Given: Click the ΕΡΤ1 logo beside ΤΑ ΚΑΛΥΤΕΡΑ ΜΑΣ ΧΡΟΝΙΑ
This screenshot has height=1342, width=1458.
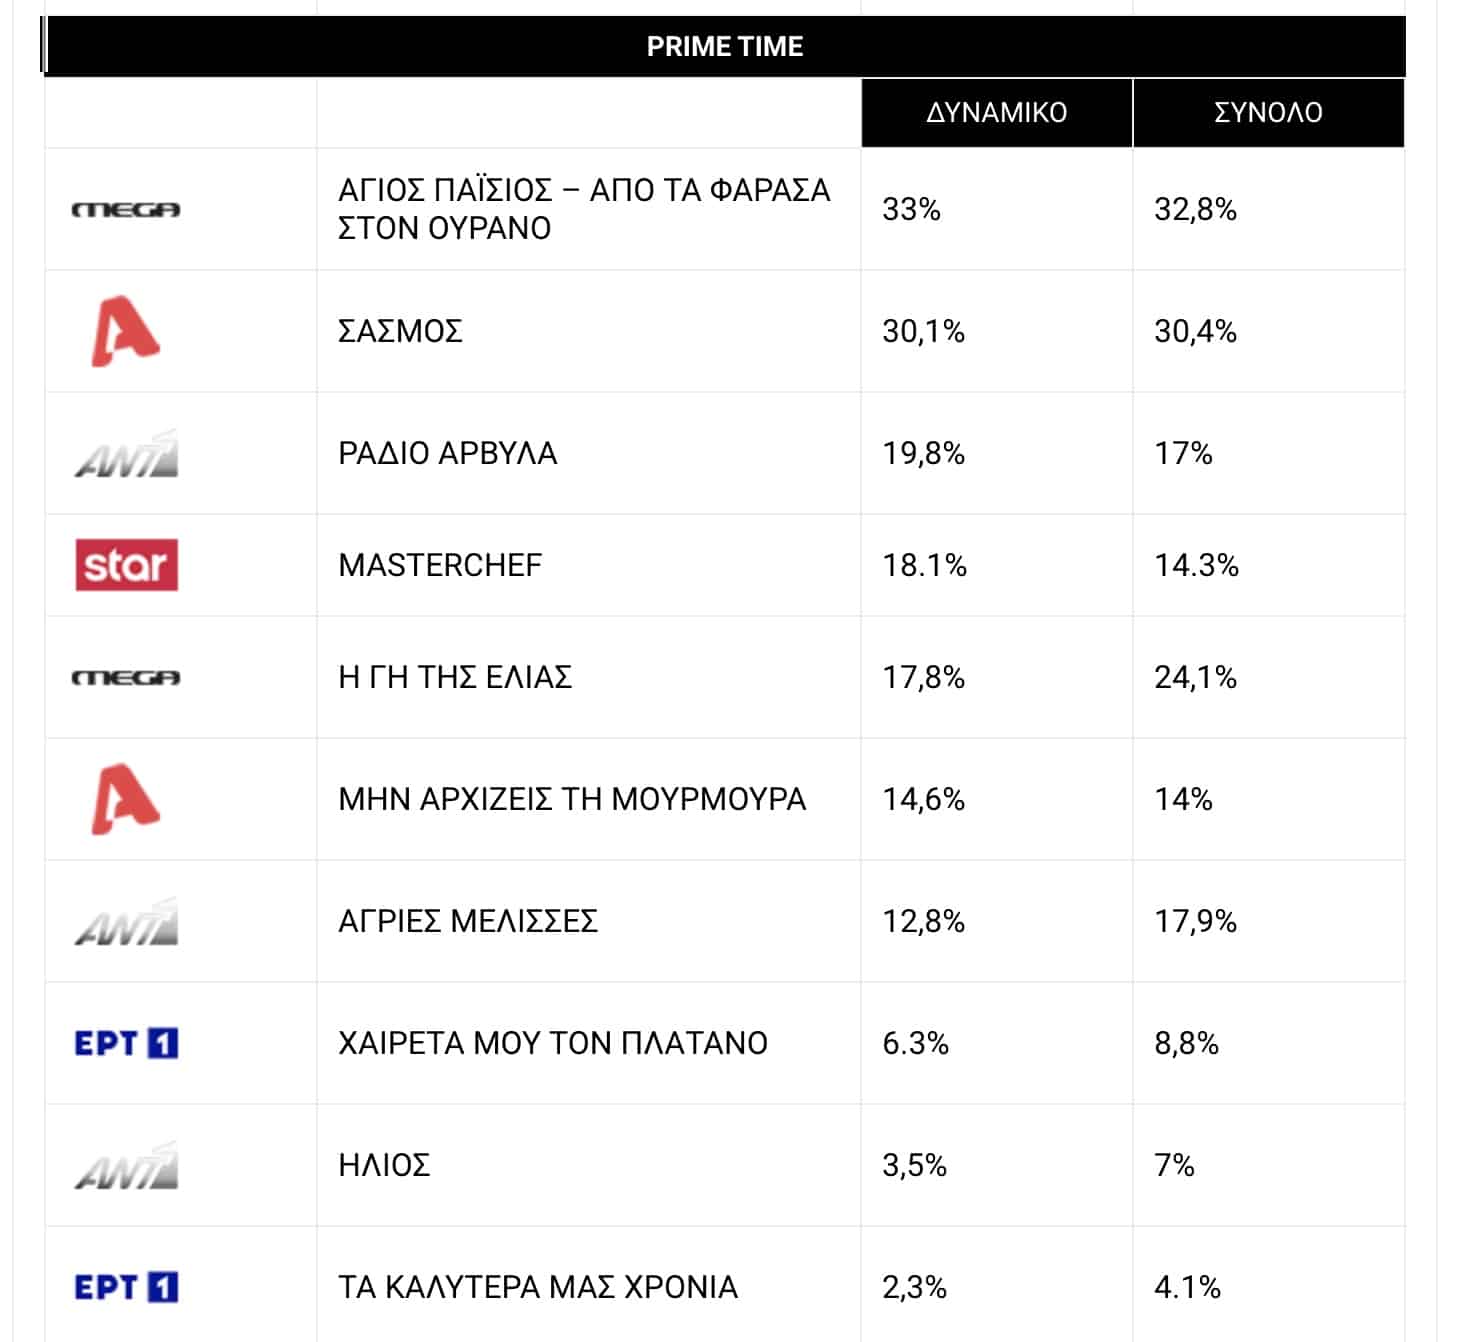Looking at the screenshot, I should click(x=126, y=1287).
